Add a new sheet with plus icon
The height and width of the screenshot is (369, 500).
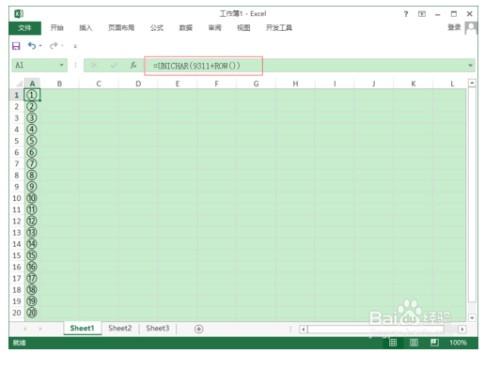[x=199, y=329]
